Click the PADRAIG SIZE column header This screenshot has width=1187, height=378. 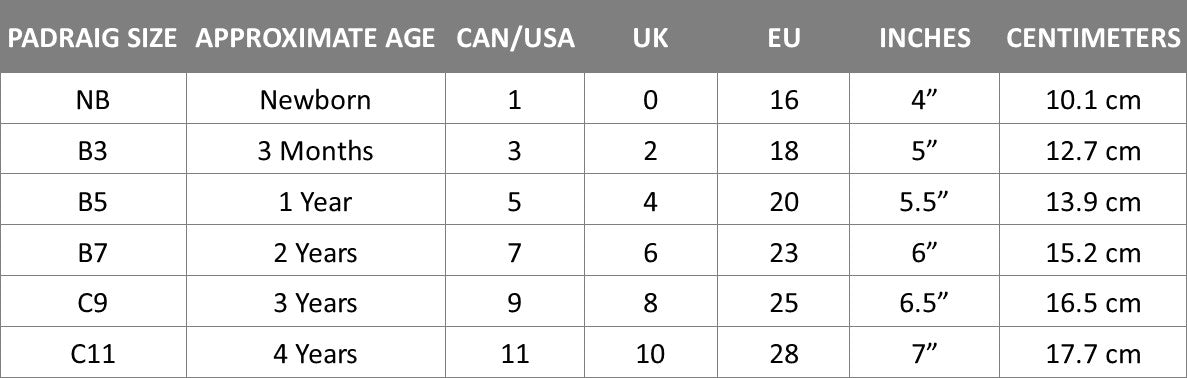92,38
